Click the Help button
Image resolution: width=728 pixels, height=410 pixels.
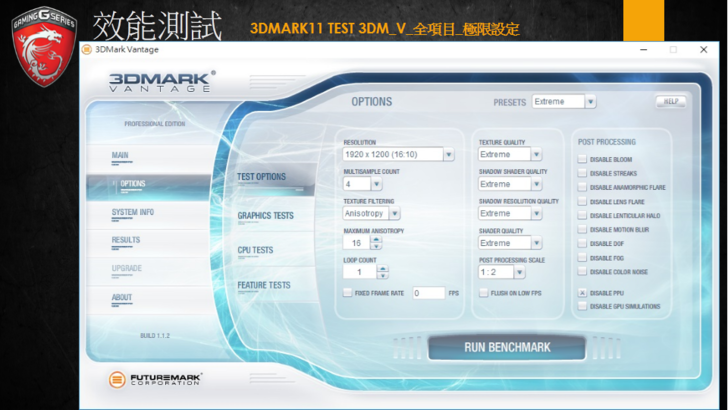670,101
